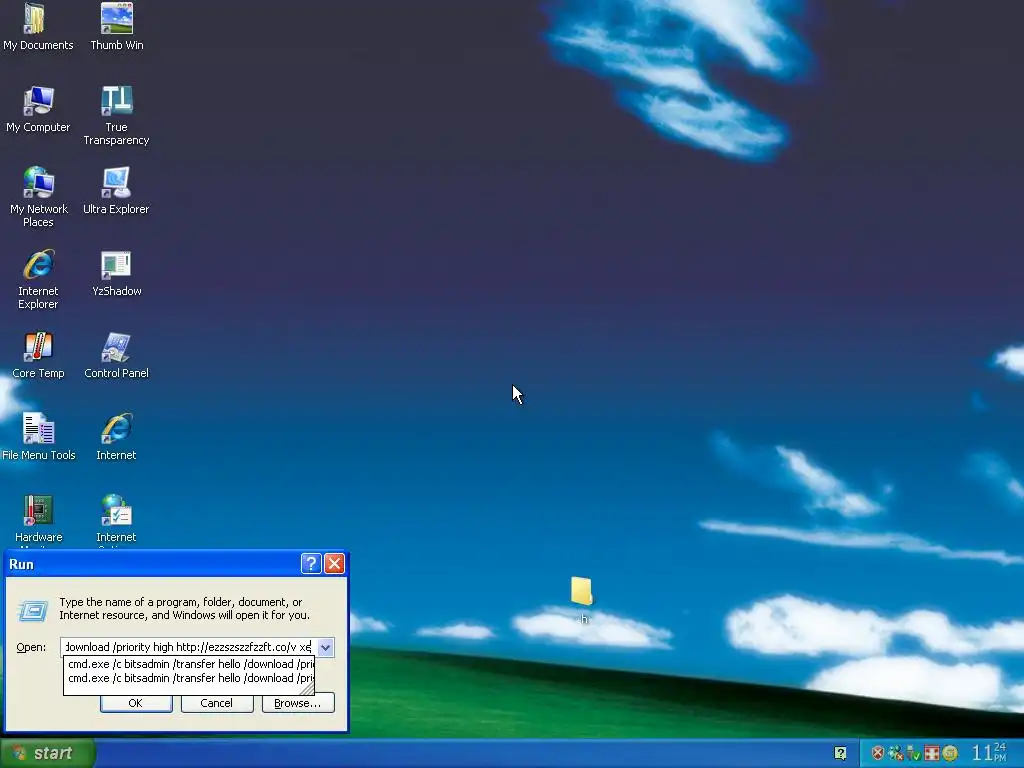Click the Browse... button
Viewport: 1024px width, 768px height.
298,703
